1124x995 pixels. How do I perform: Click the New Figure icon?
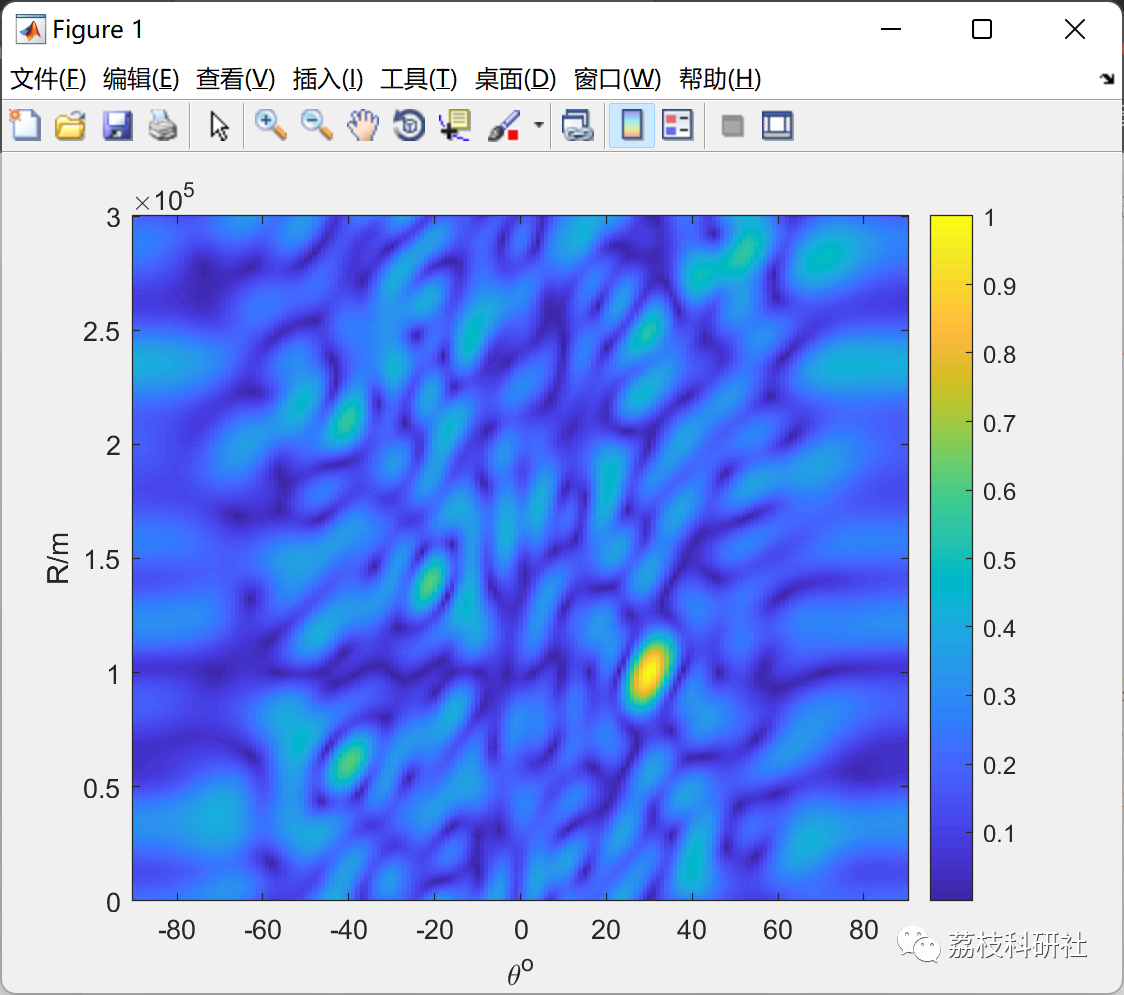click(26, 125)
